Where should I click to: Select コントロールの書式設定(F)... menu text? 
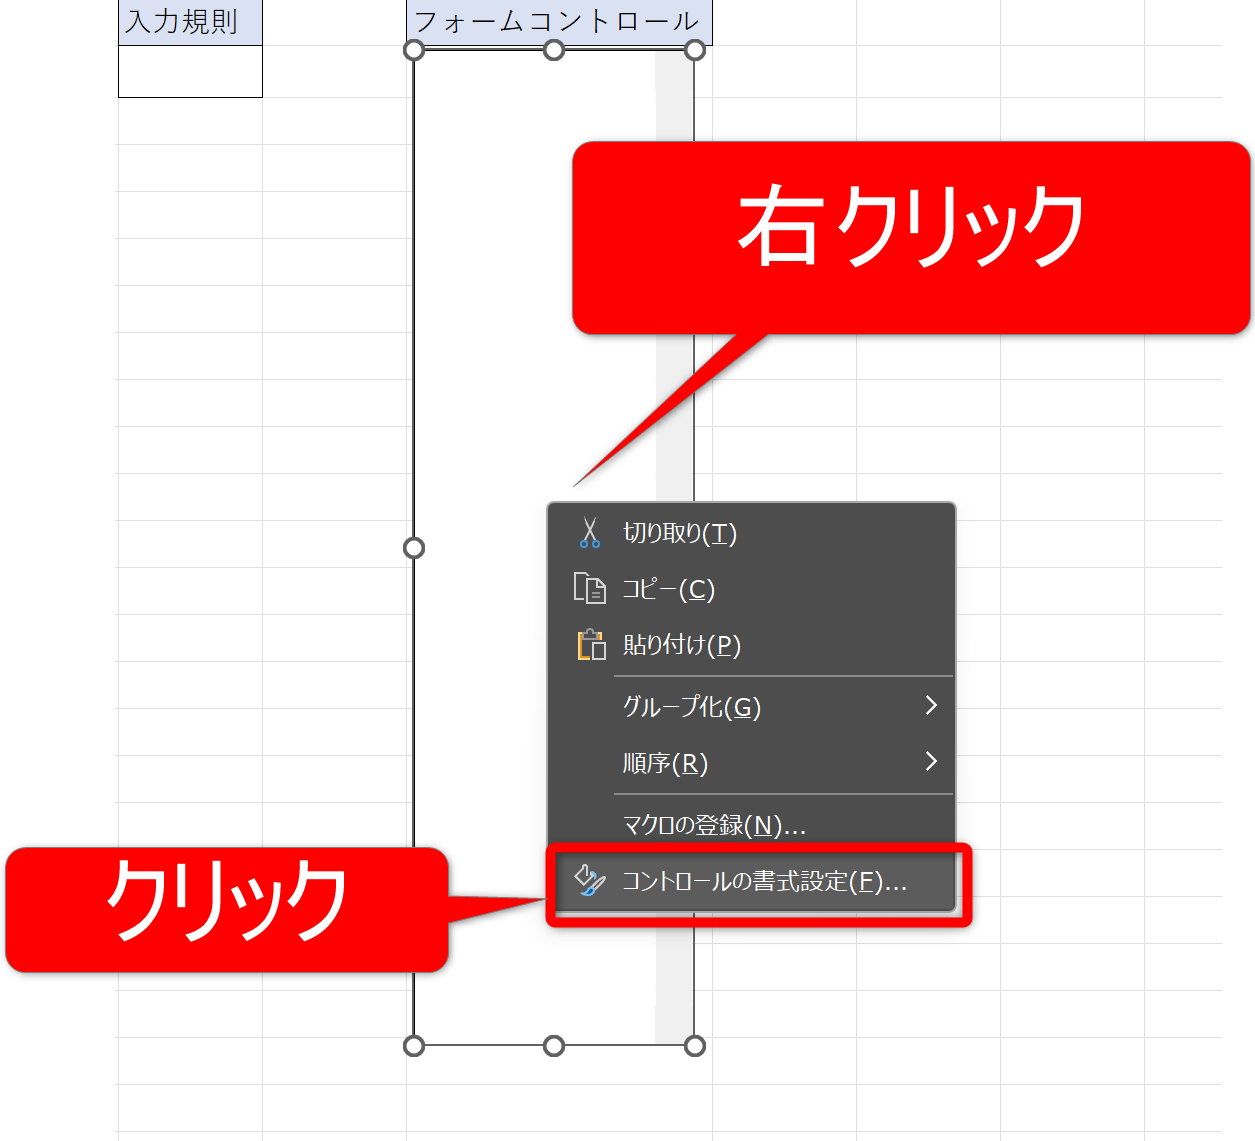click(764, 882)
